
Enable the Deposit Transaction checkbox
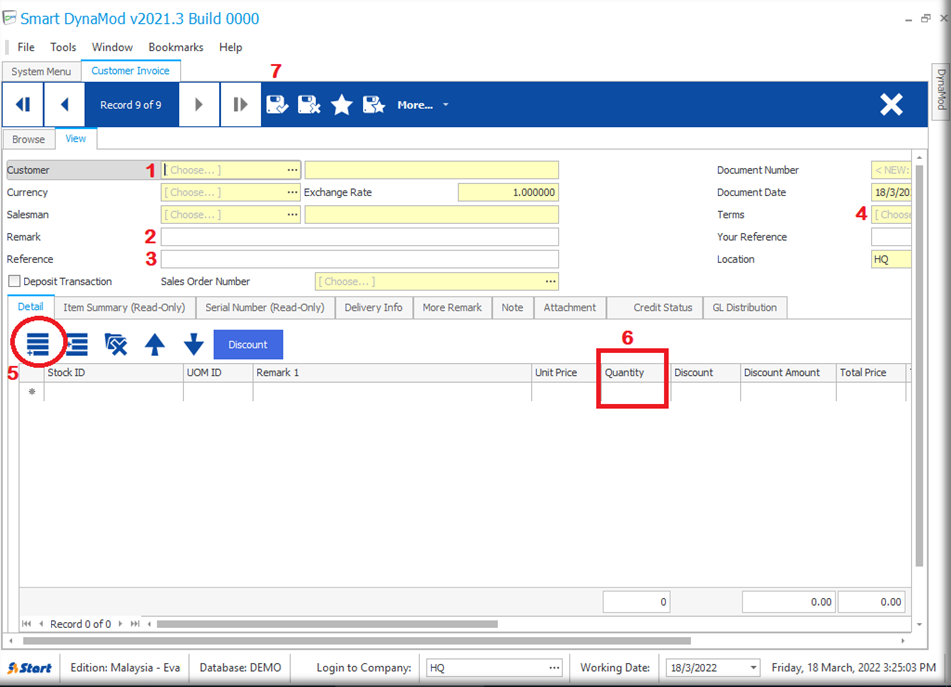[14, 282]
